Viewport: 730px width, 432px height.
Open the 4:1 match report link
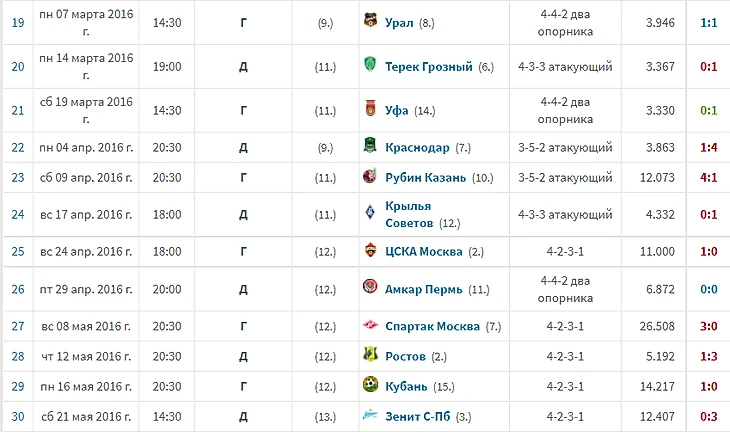pyautogui.click(x=709, y=178)
